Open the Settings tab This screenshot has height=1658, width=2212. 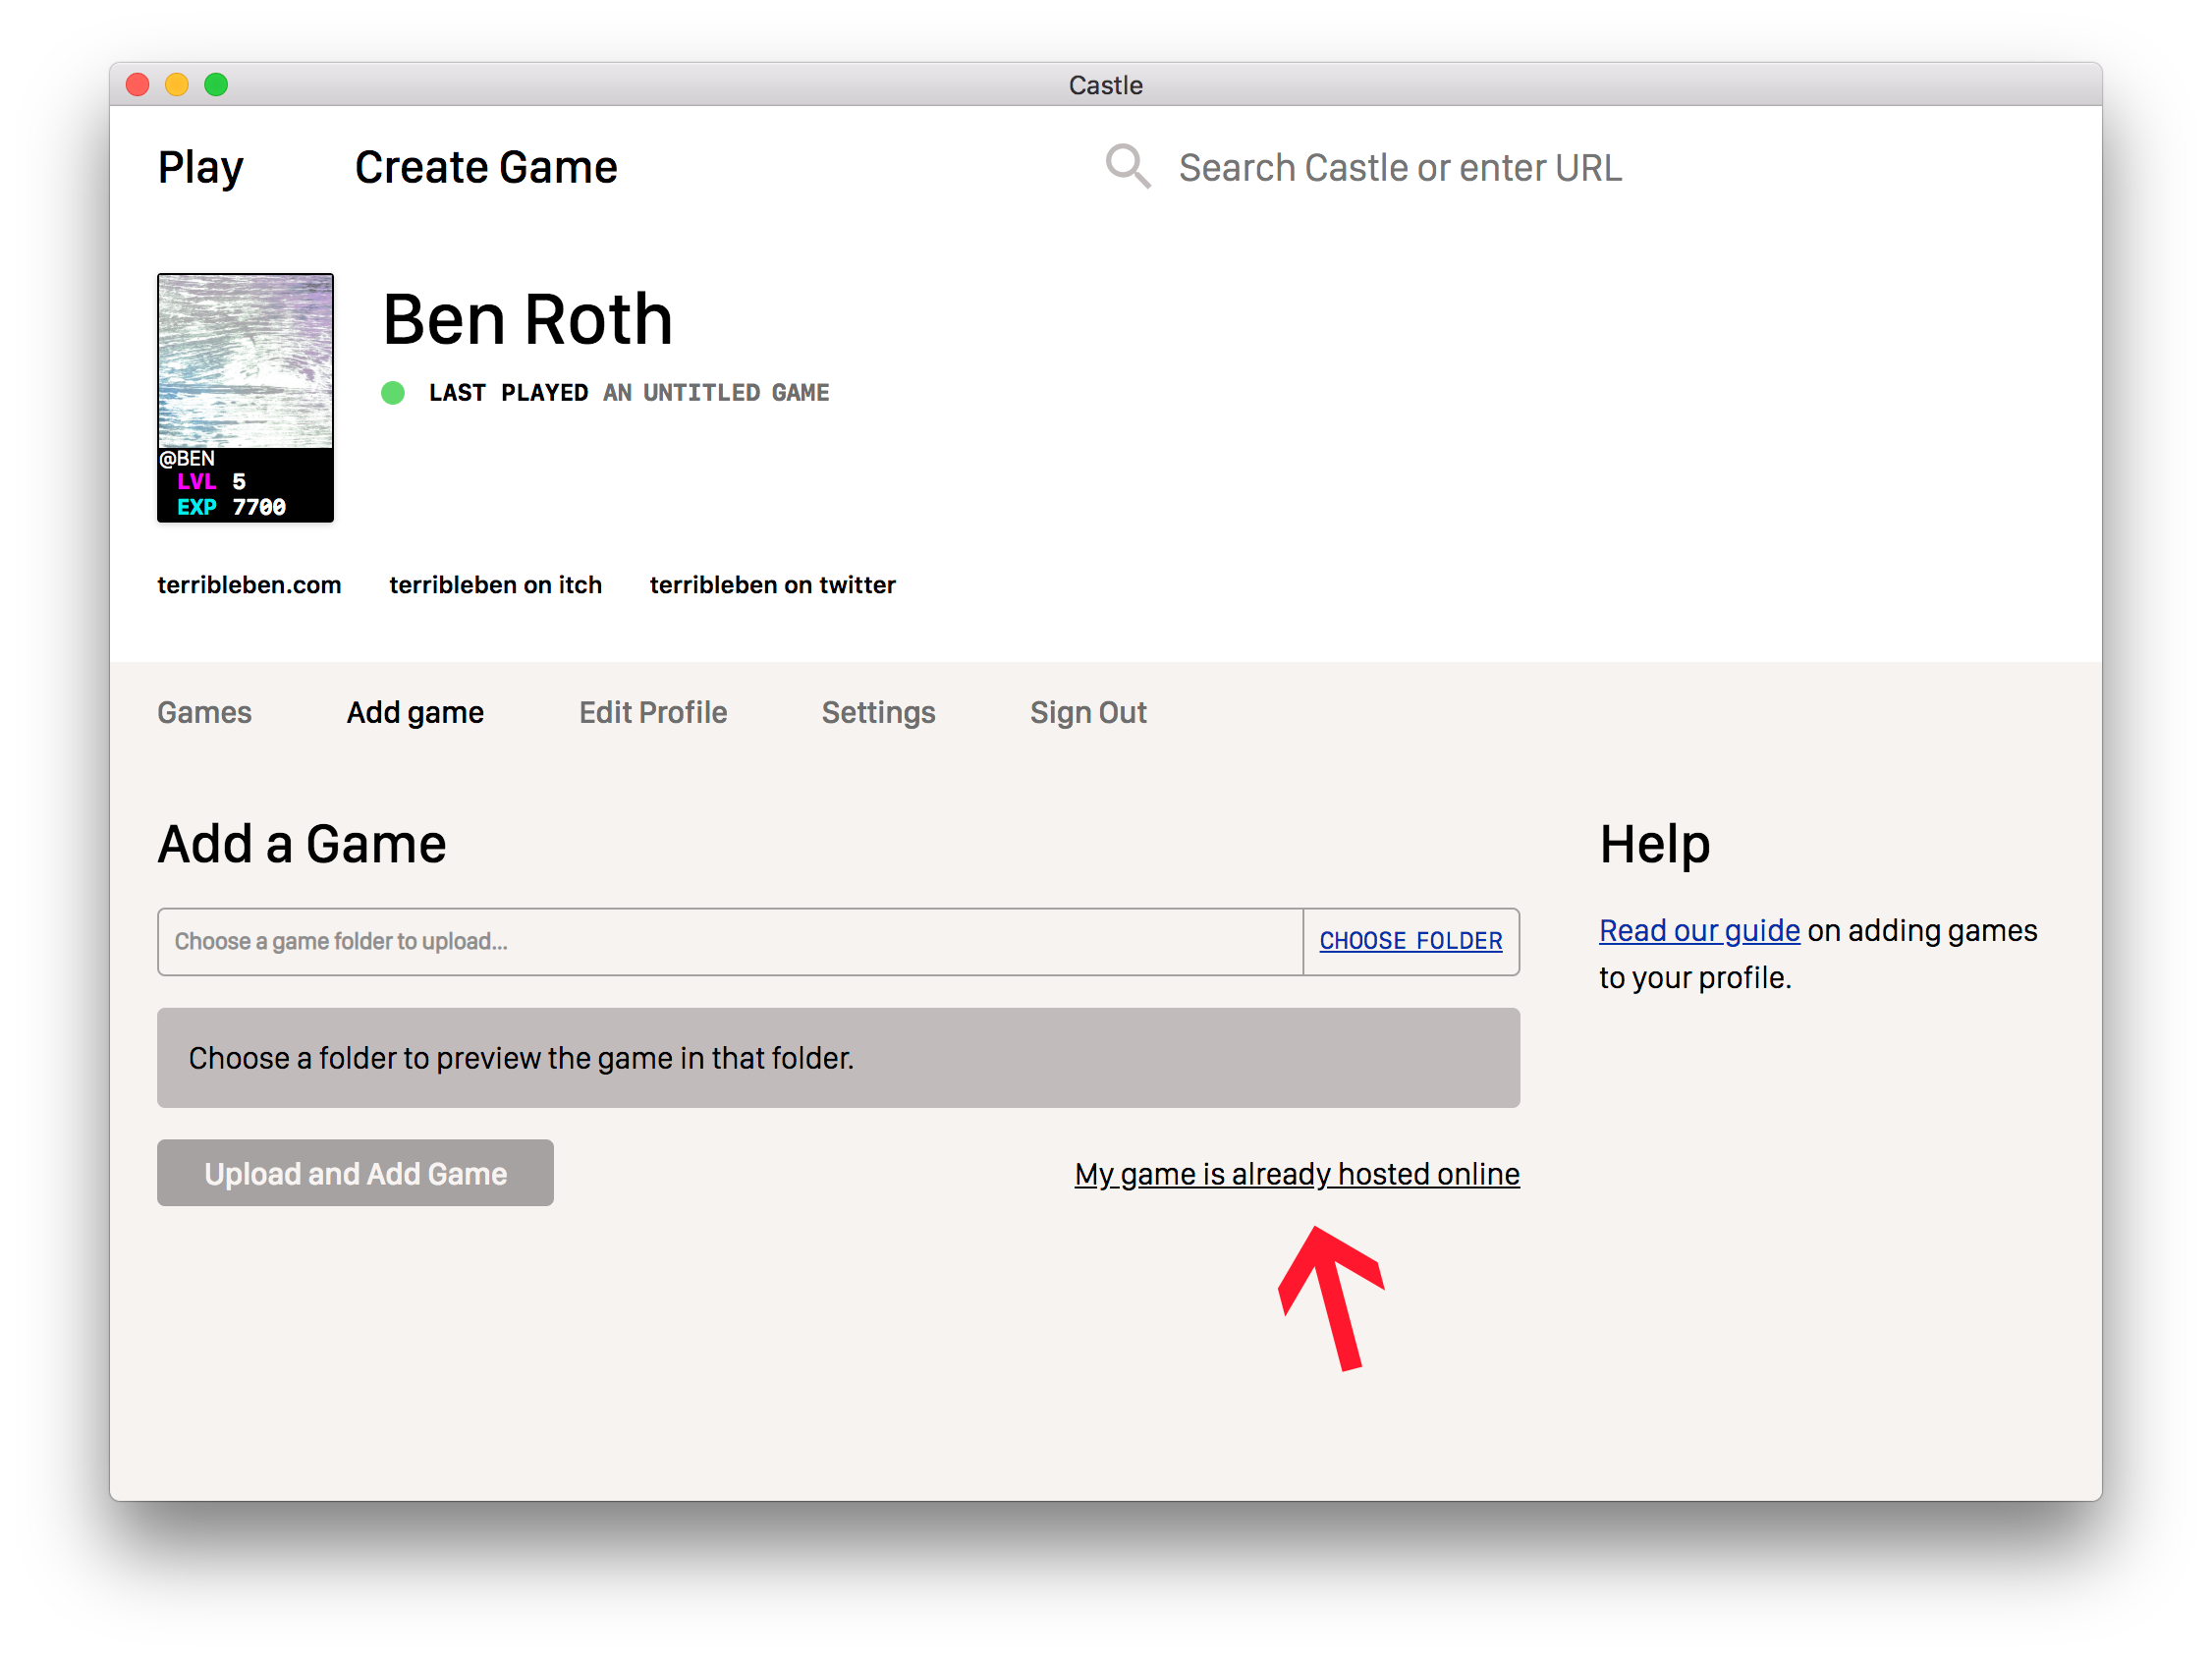tap(878, 712)
